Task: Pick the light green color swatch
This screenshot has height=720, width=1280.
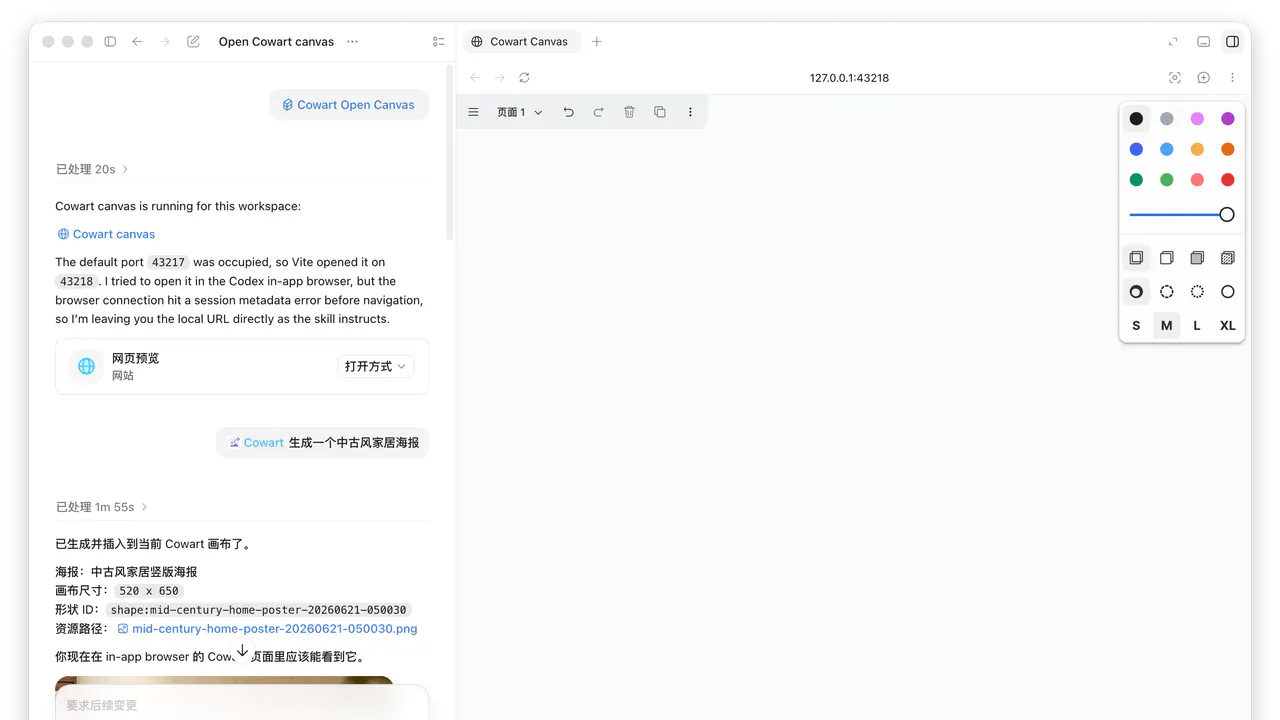Action: [1167, 180]
